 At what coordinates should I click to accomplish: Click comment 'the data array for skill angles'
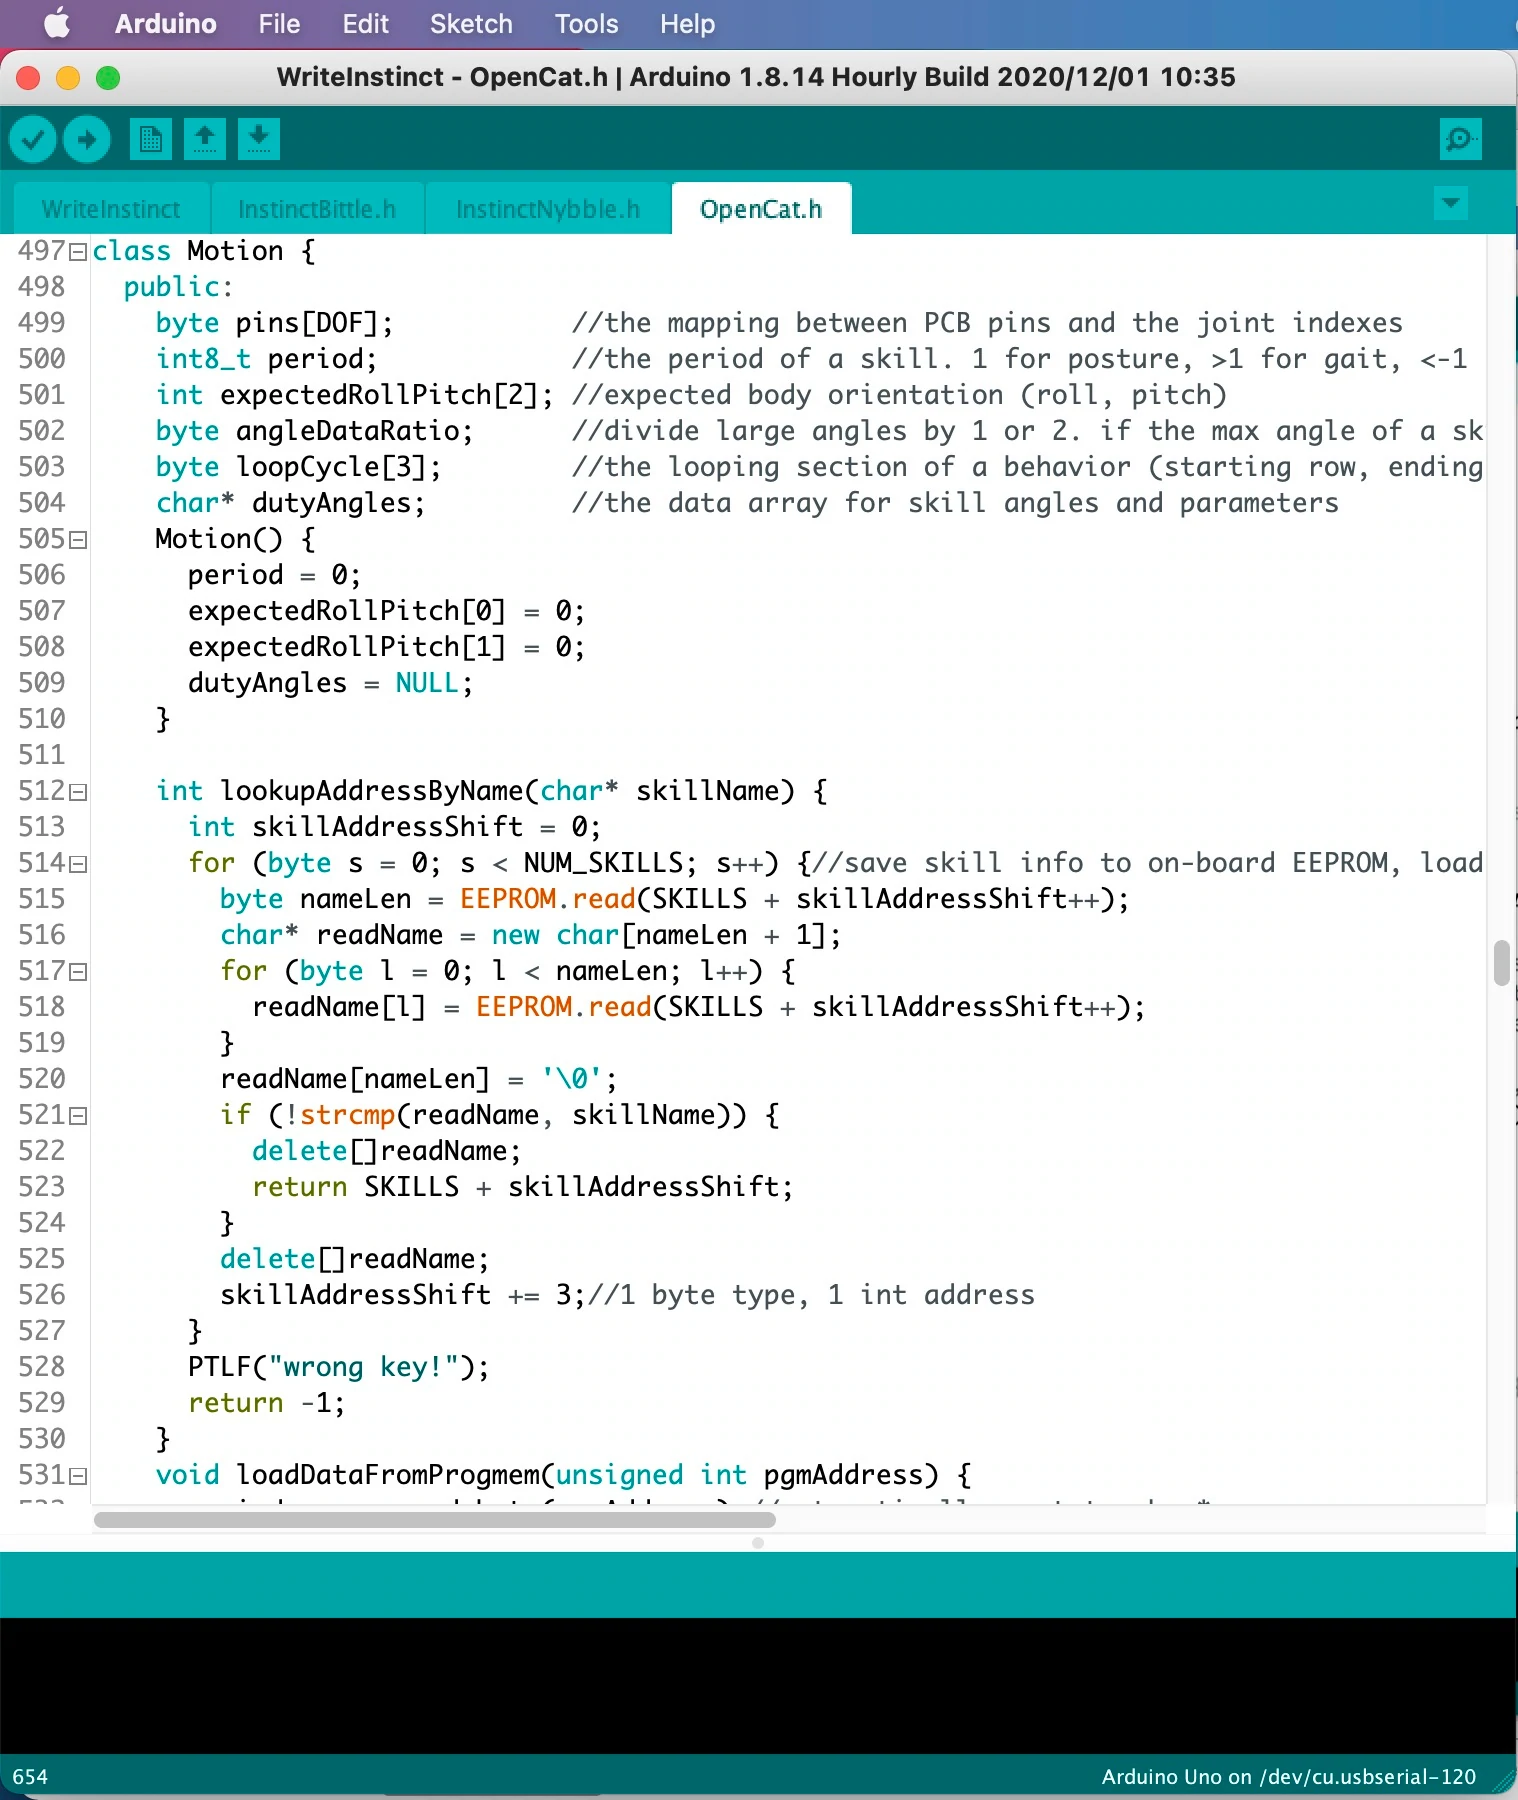(955, 503)
